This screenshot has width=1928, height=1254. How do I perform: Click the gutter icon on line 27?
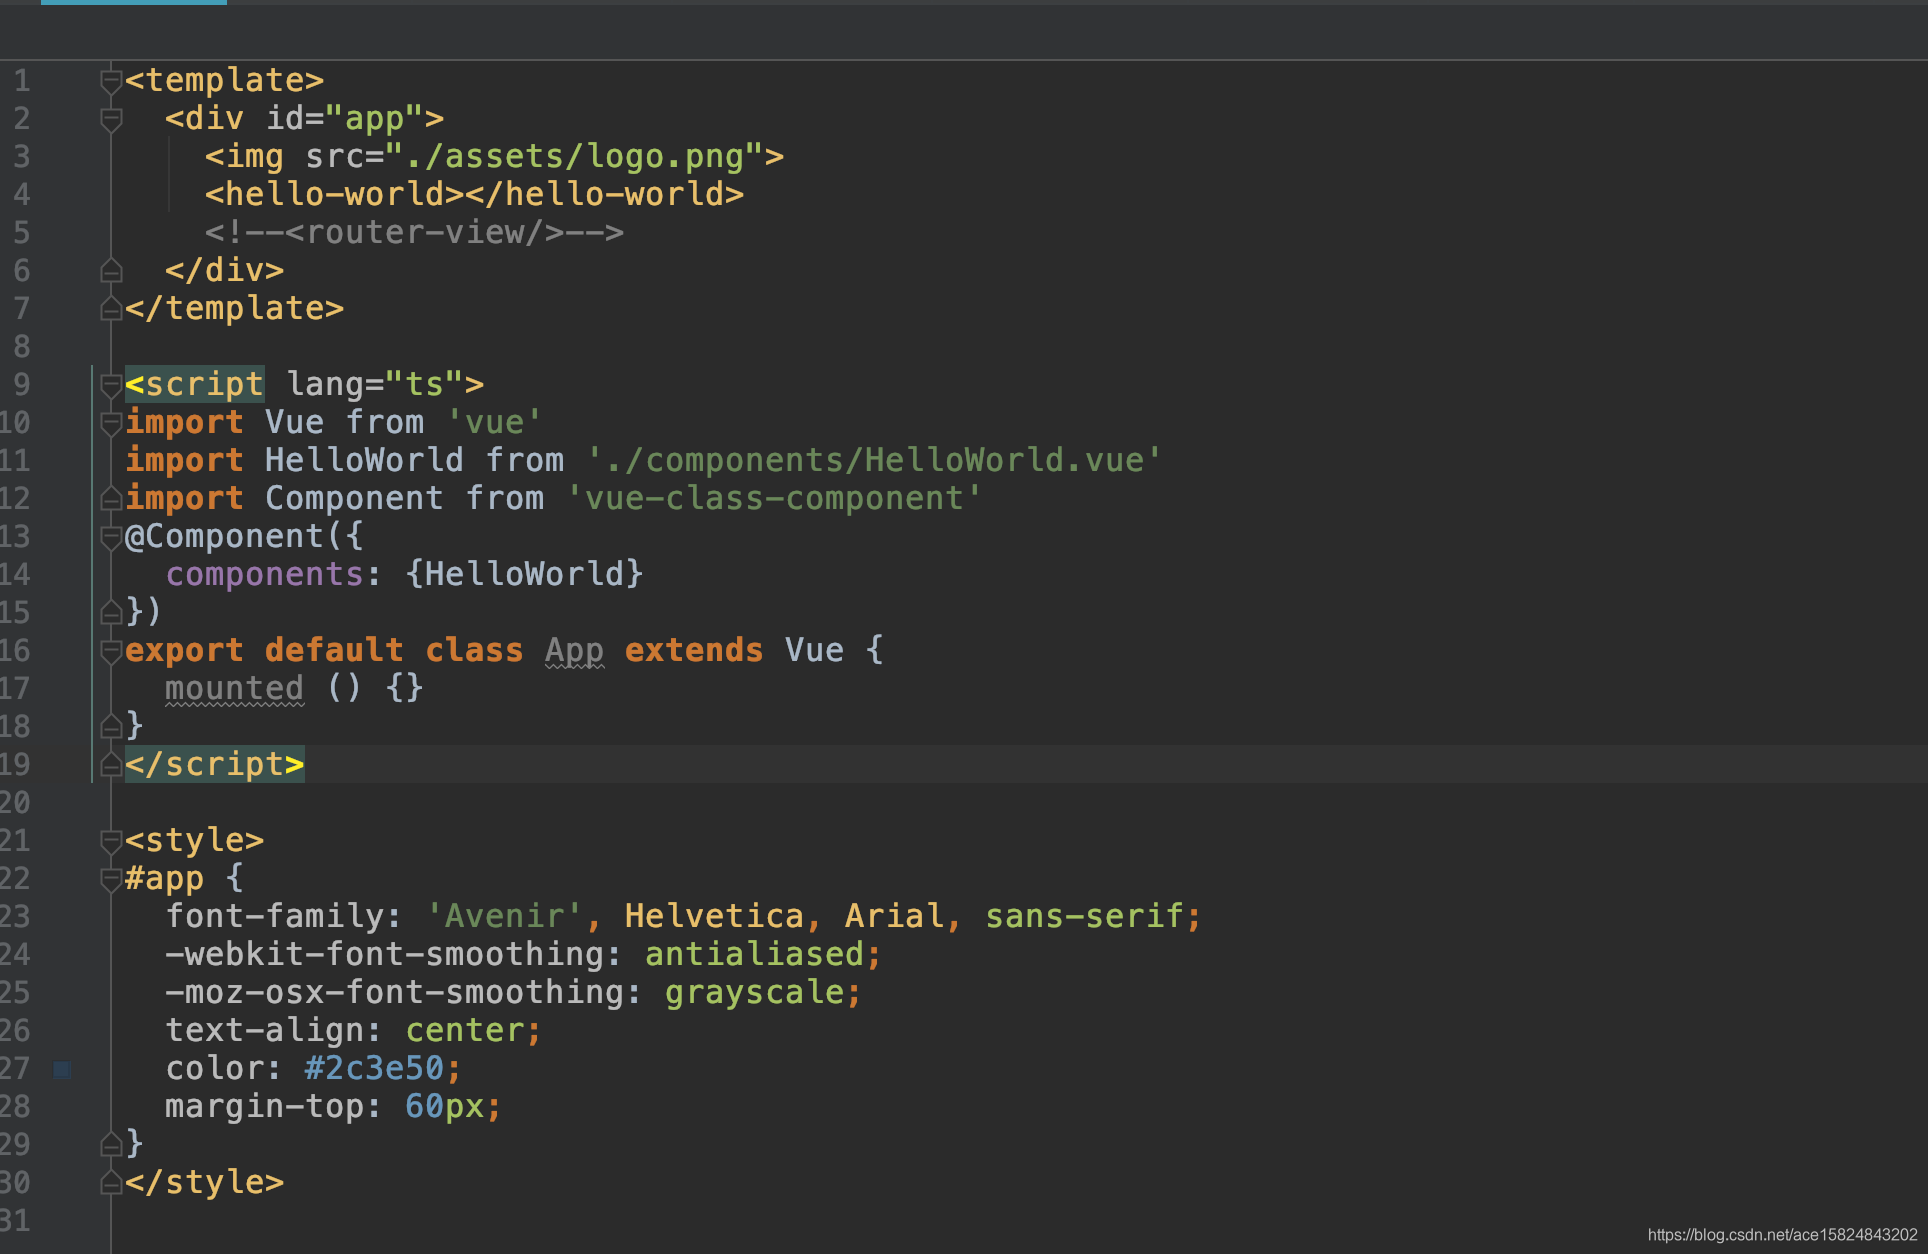[x=67, y=1070]
